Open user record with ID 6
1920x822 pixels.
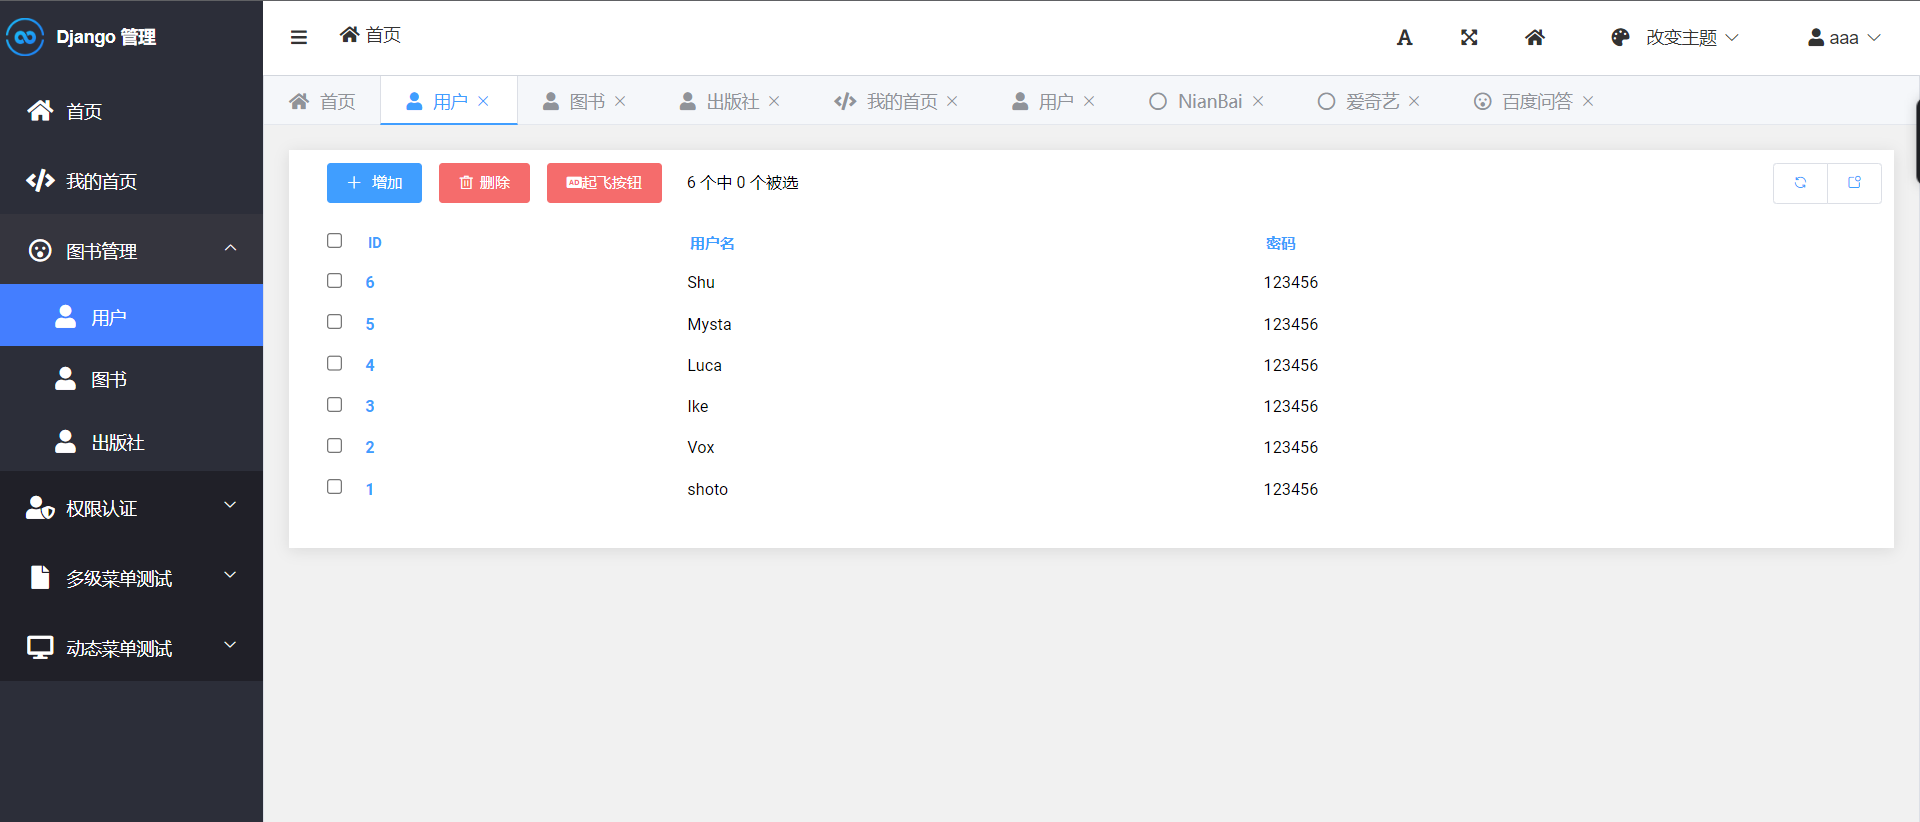tap(370, 283)
